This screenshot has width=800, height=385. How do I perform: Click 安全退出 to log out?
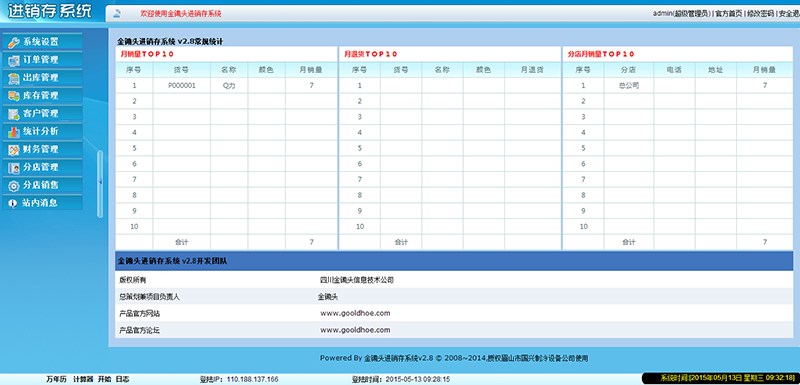pyautogui.click(x=789, y=14)
